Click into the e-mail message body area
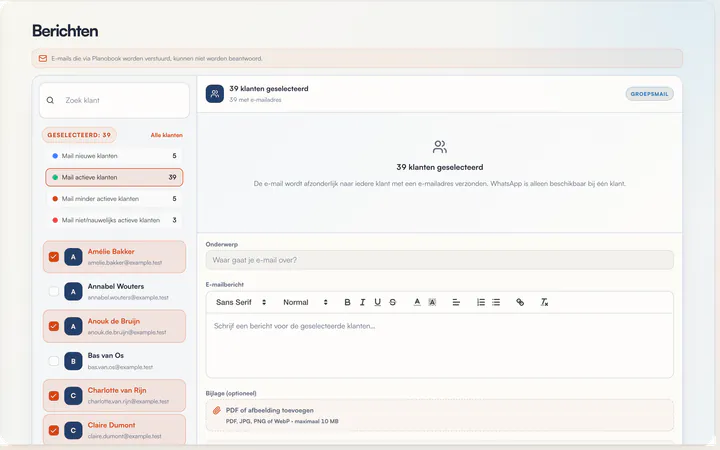 (439, 345)
